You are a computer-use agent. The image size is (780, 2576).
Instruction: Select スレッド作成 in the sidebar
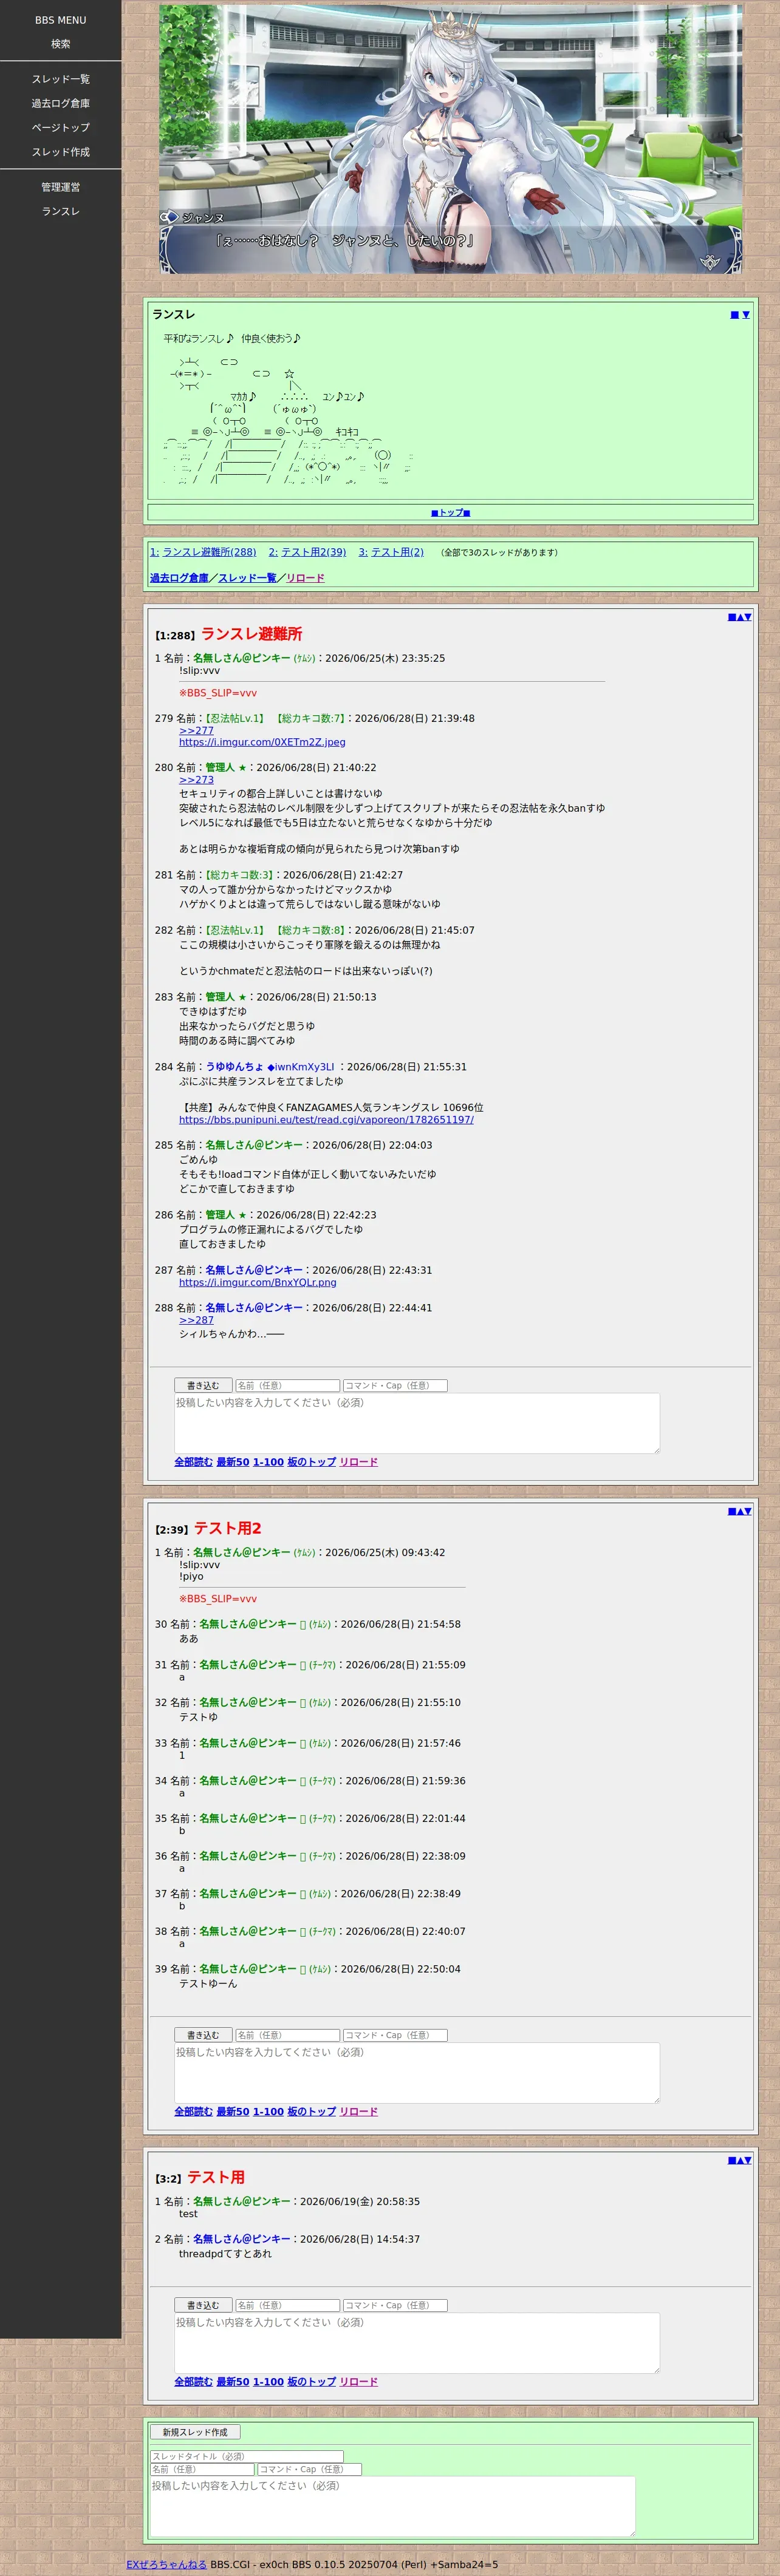61,152
